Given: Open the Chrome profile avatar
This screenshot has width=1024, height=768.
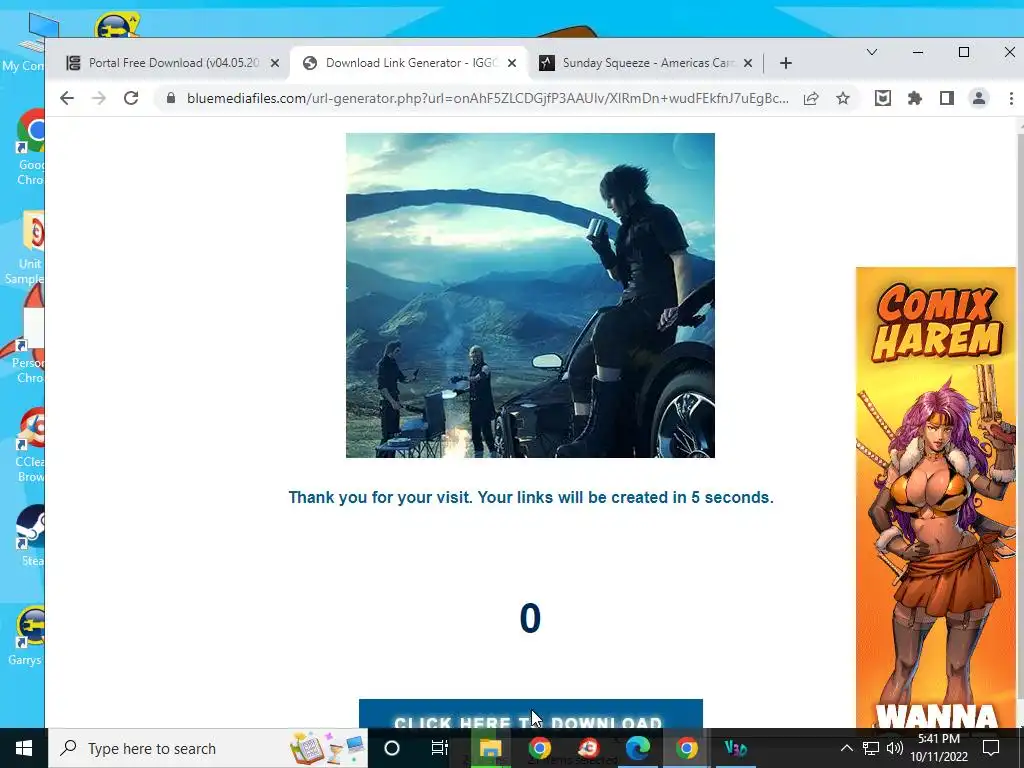Looking at the screenshot, I should (979, 99).
